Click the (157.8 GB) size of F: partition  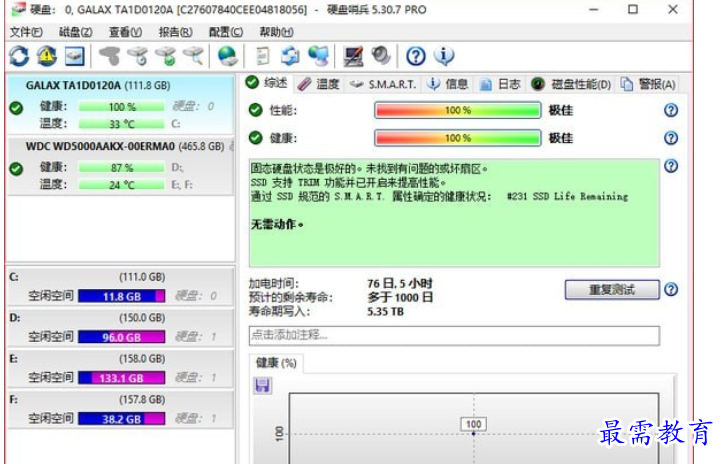click(142, 400)
